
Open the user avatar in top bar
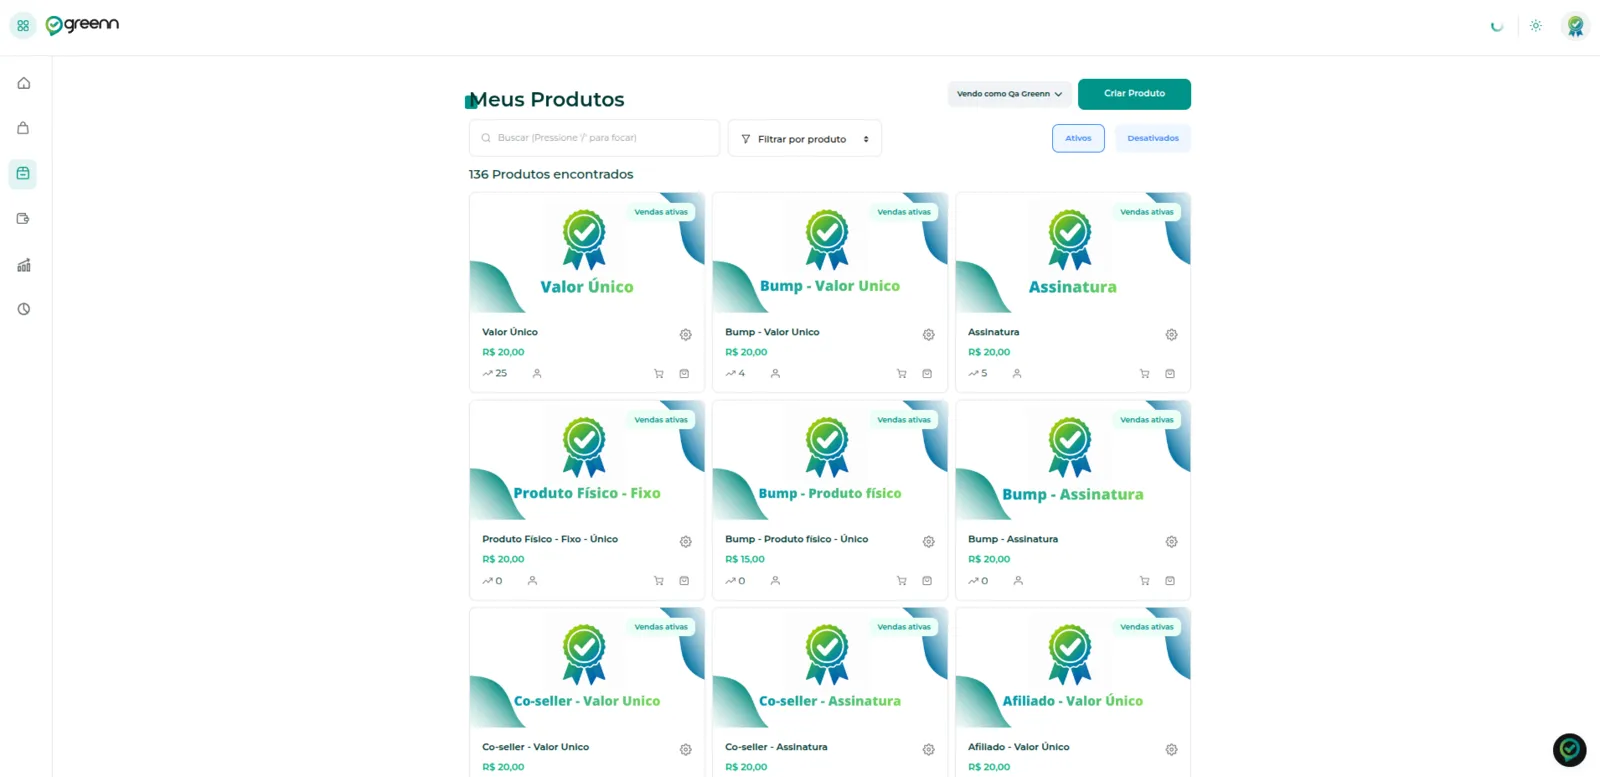(1575, 26)
